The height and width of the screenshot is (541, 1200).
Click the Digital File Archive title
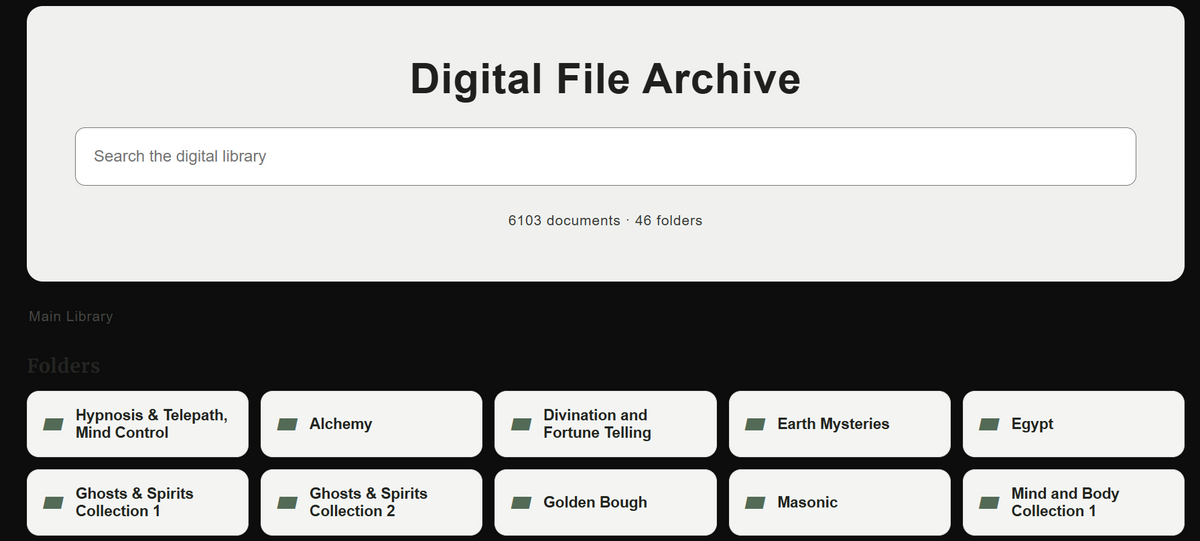(x=605, y=79)
